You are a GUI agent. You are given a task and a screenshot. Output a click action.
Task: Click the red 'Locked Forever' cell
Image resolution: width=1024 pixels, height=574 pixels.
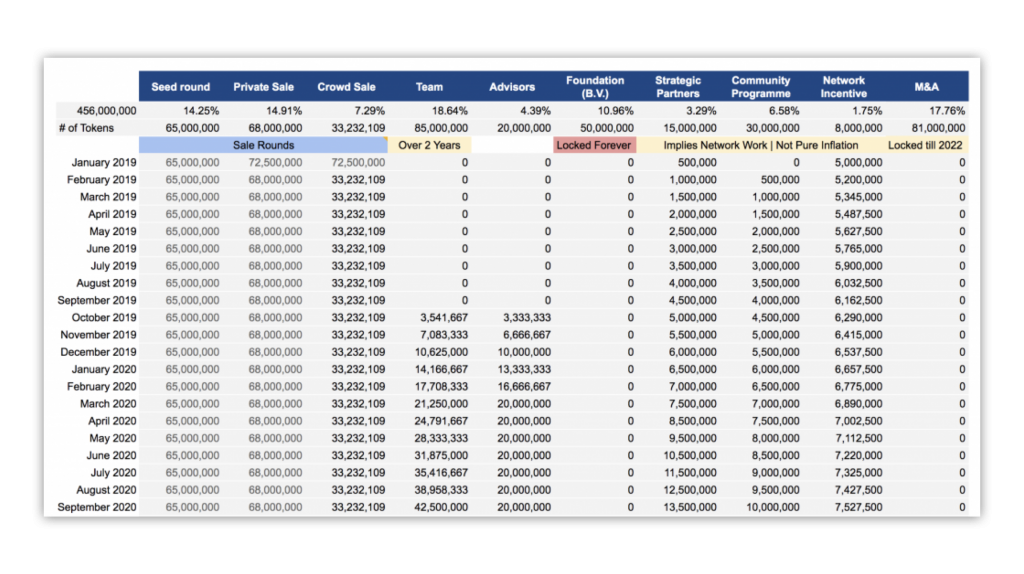coord(594,145)
